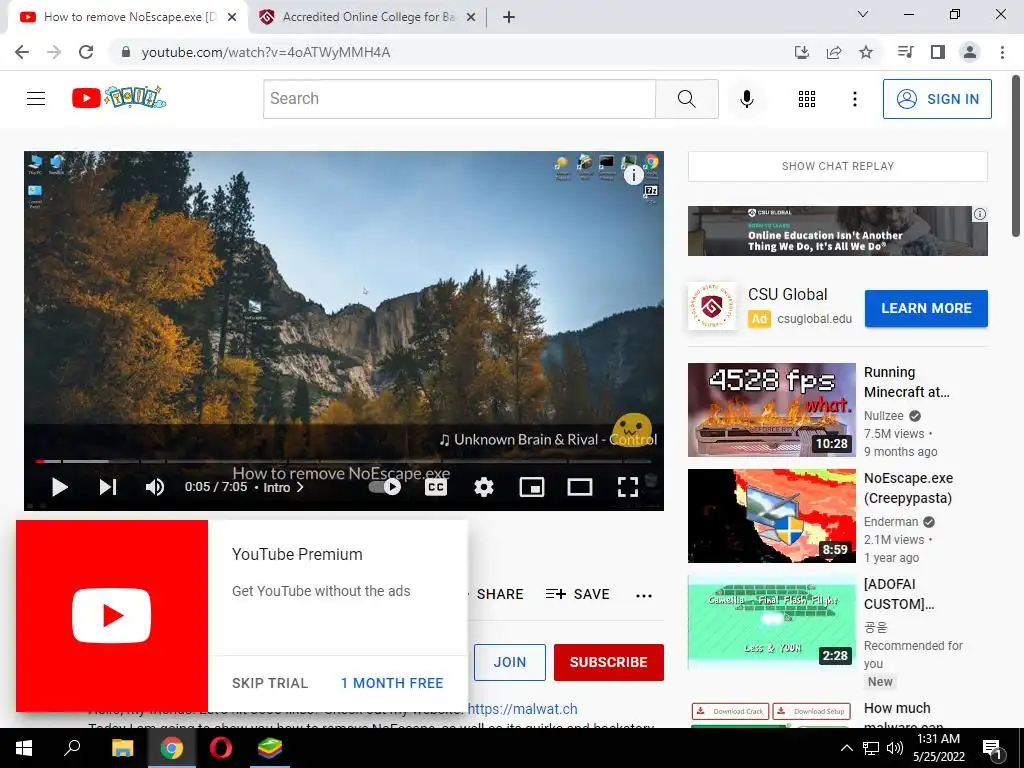Expand the Intro chapter list
1024x768 pixels.
coord(283,487)
